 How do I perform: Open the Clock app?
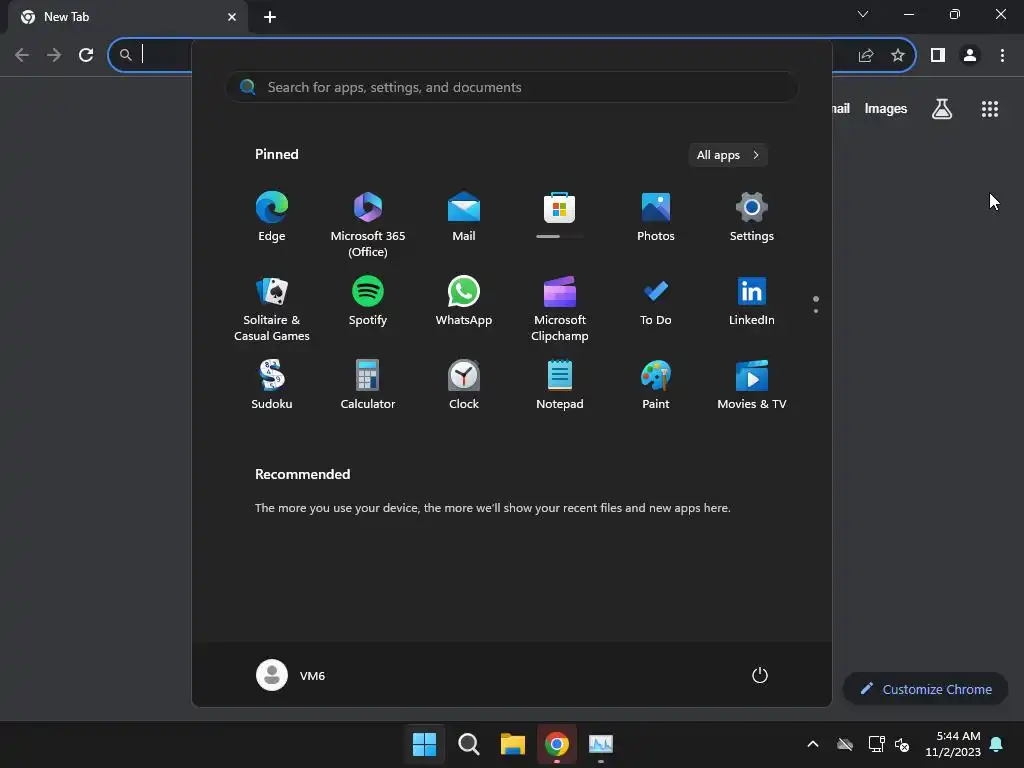tap(464, 385)
